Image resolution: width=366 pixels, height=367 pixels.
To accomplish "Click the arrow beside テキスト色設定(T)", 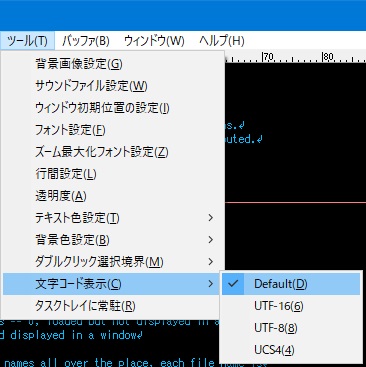I will [x=210, y=218].
